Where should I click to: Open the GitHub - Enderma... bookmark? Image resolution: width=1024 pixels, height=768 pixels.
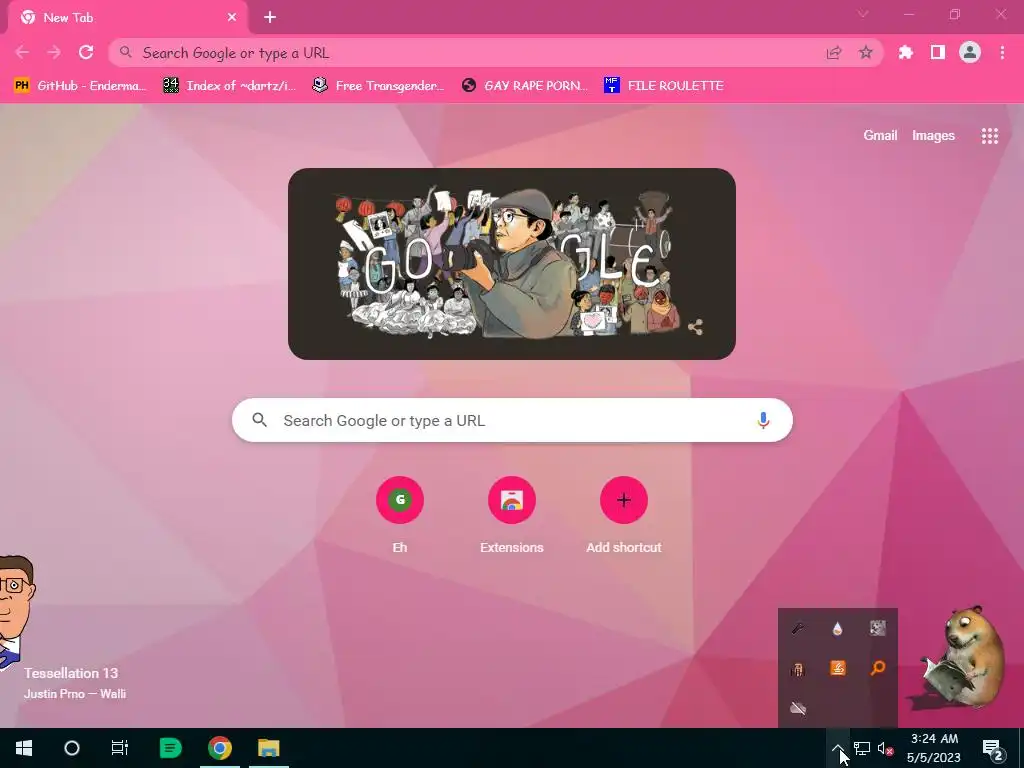tap(79, 86)
